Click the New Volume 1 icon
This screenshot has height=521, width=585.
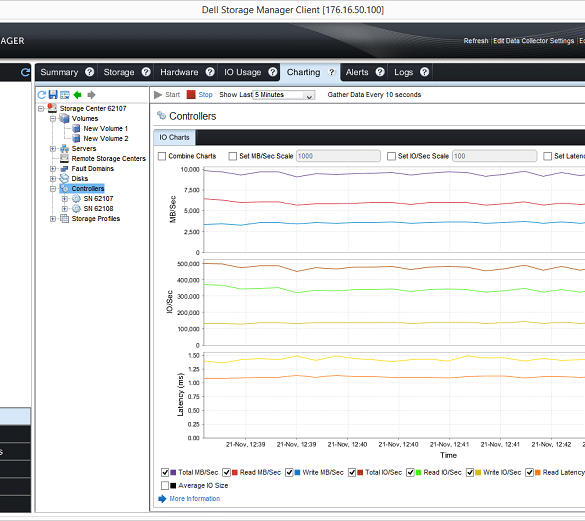point(76,128)
